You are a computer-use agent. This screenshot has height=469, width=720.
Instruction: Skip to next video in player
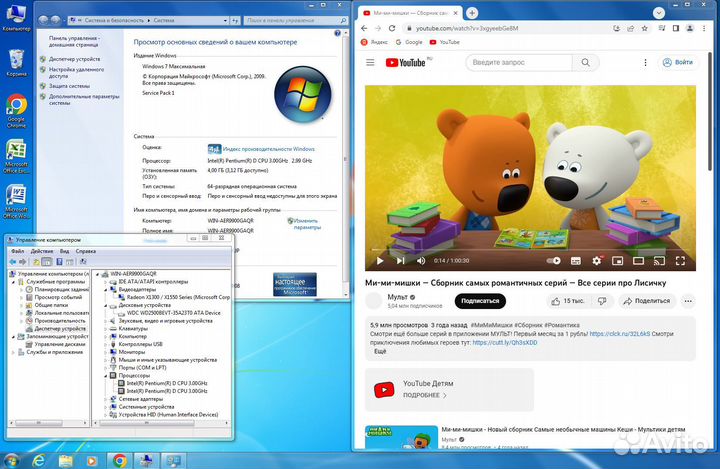click(x=400, y=261)
